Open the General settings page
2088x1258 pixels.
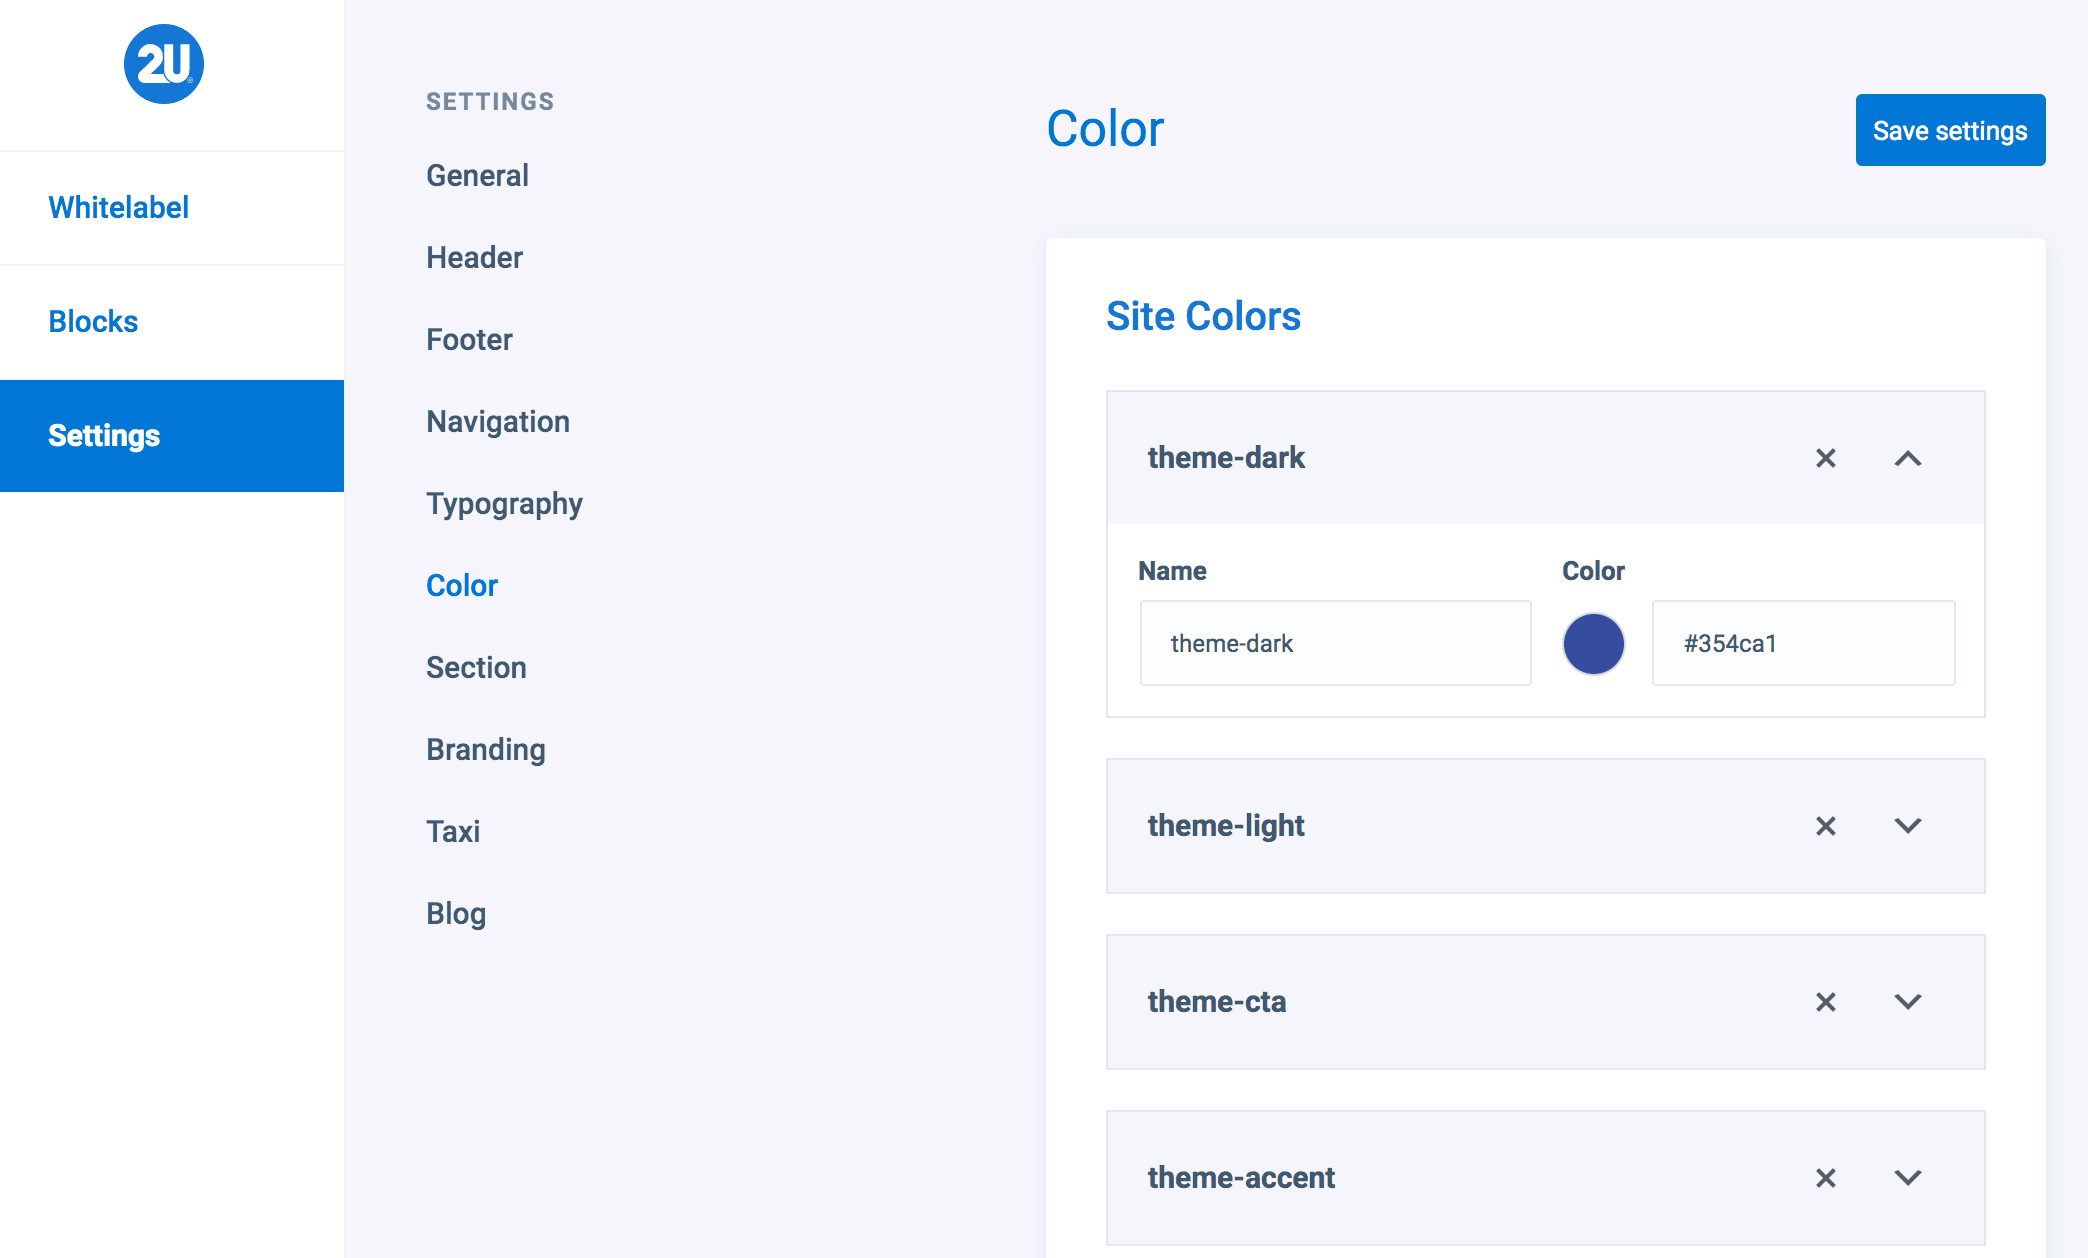pos(477,176)
